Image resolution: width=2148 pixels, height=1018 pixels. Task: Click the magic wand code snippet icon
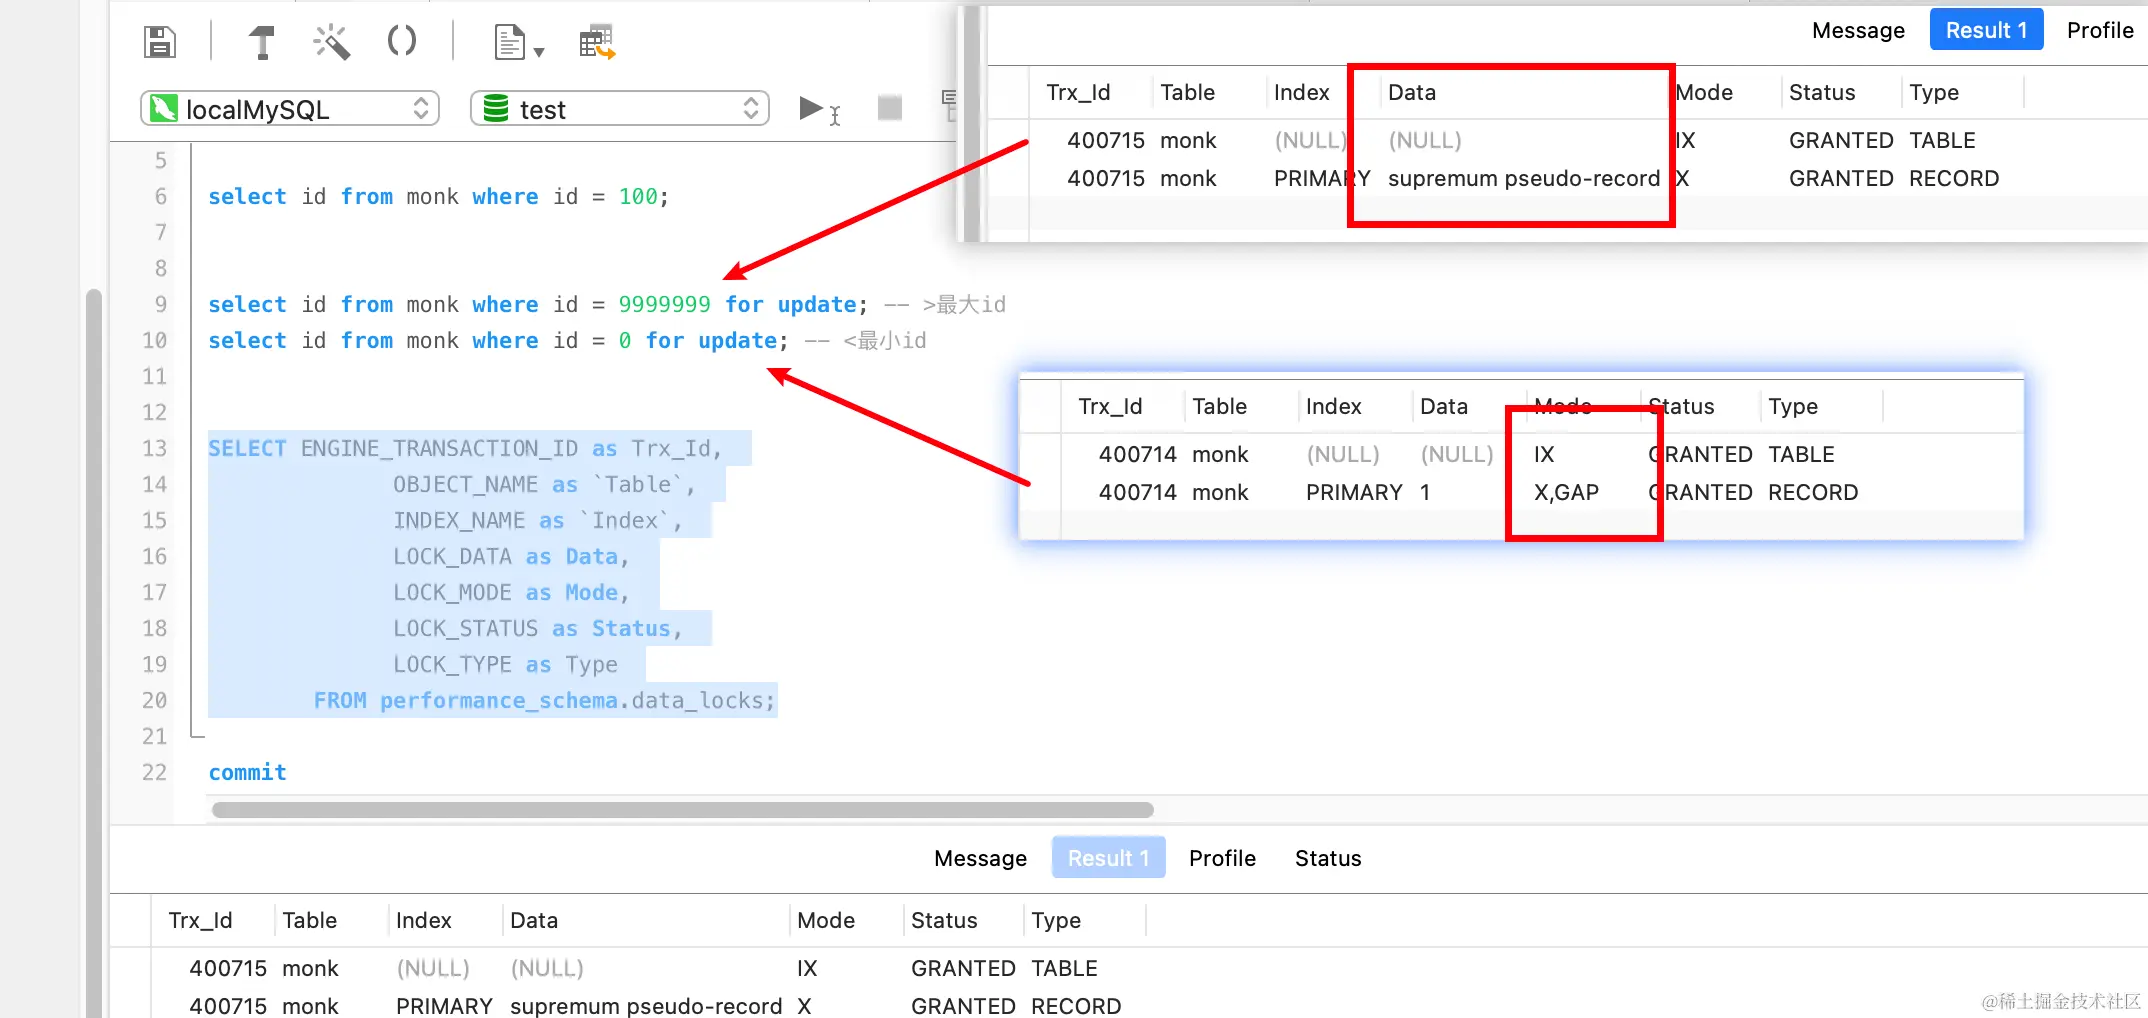(x=331, y=42)
